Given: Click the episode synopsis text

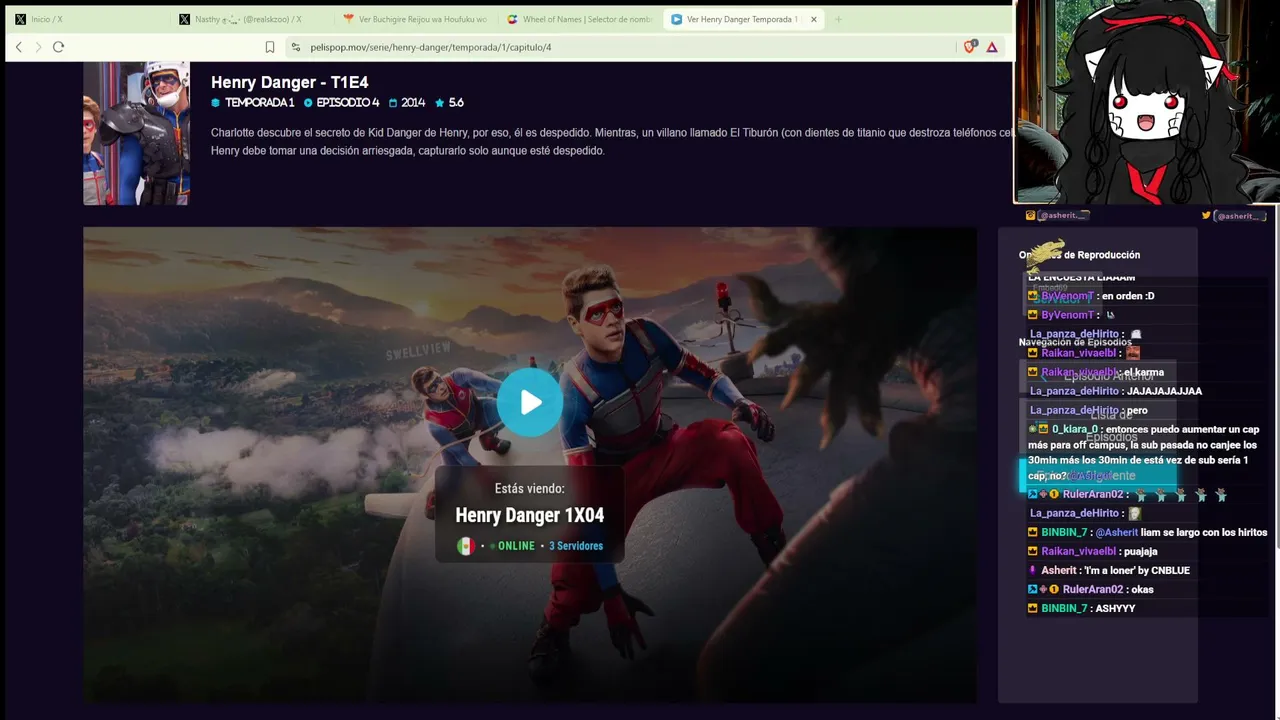Looking at the screenshot, I should click(x=612, y=141).
